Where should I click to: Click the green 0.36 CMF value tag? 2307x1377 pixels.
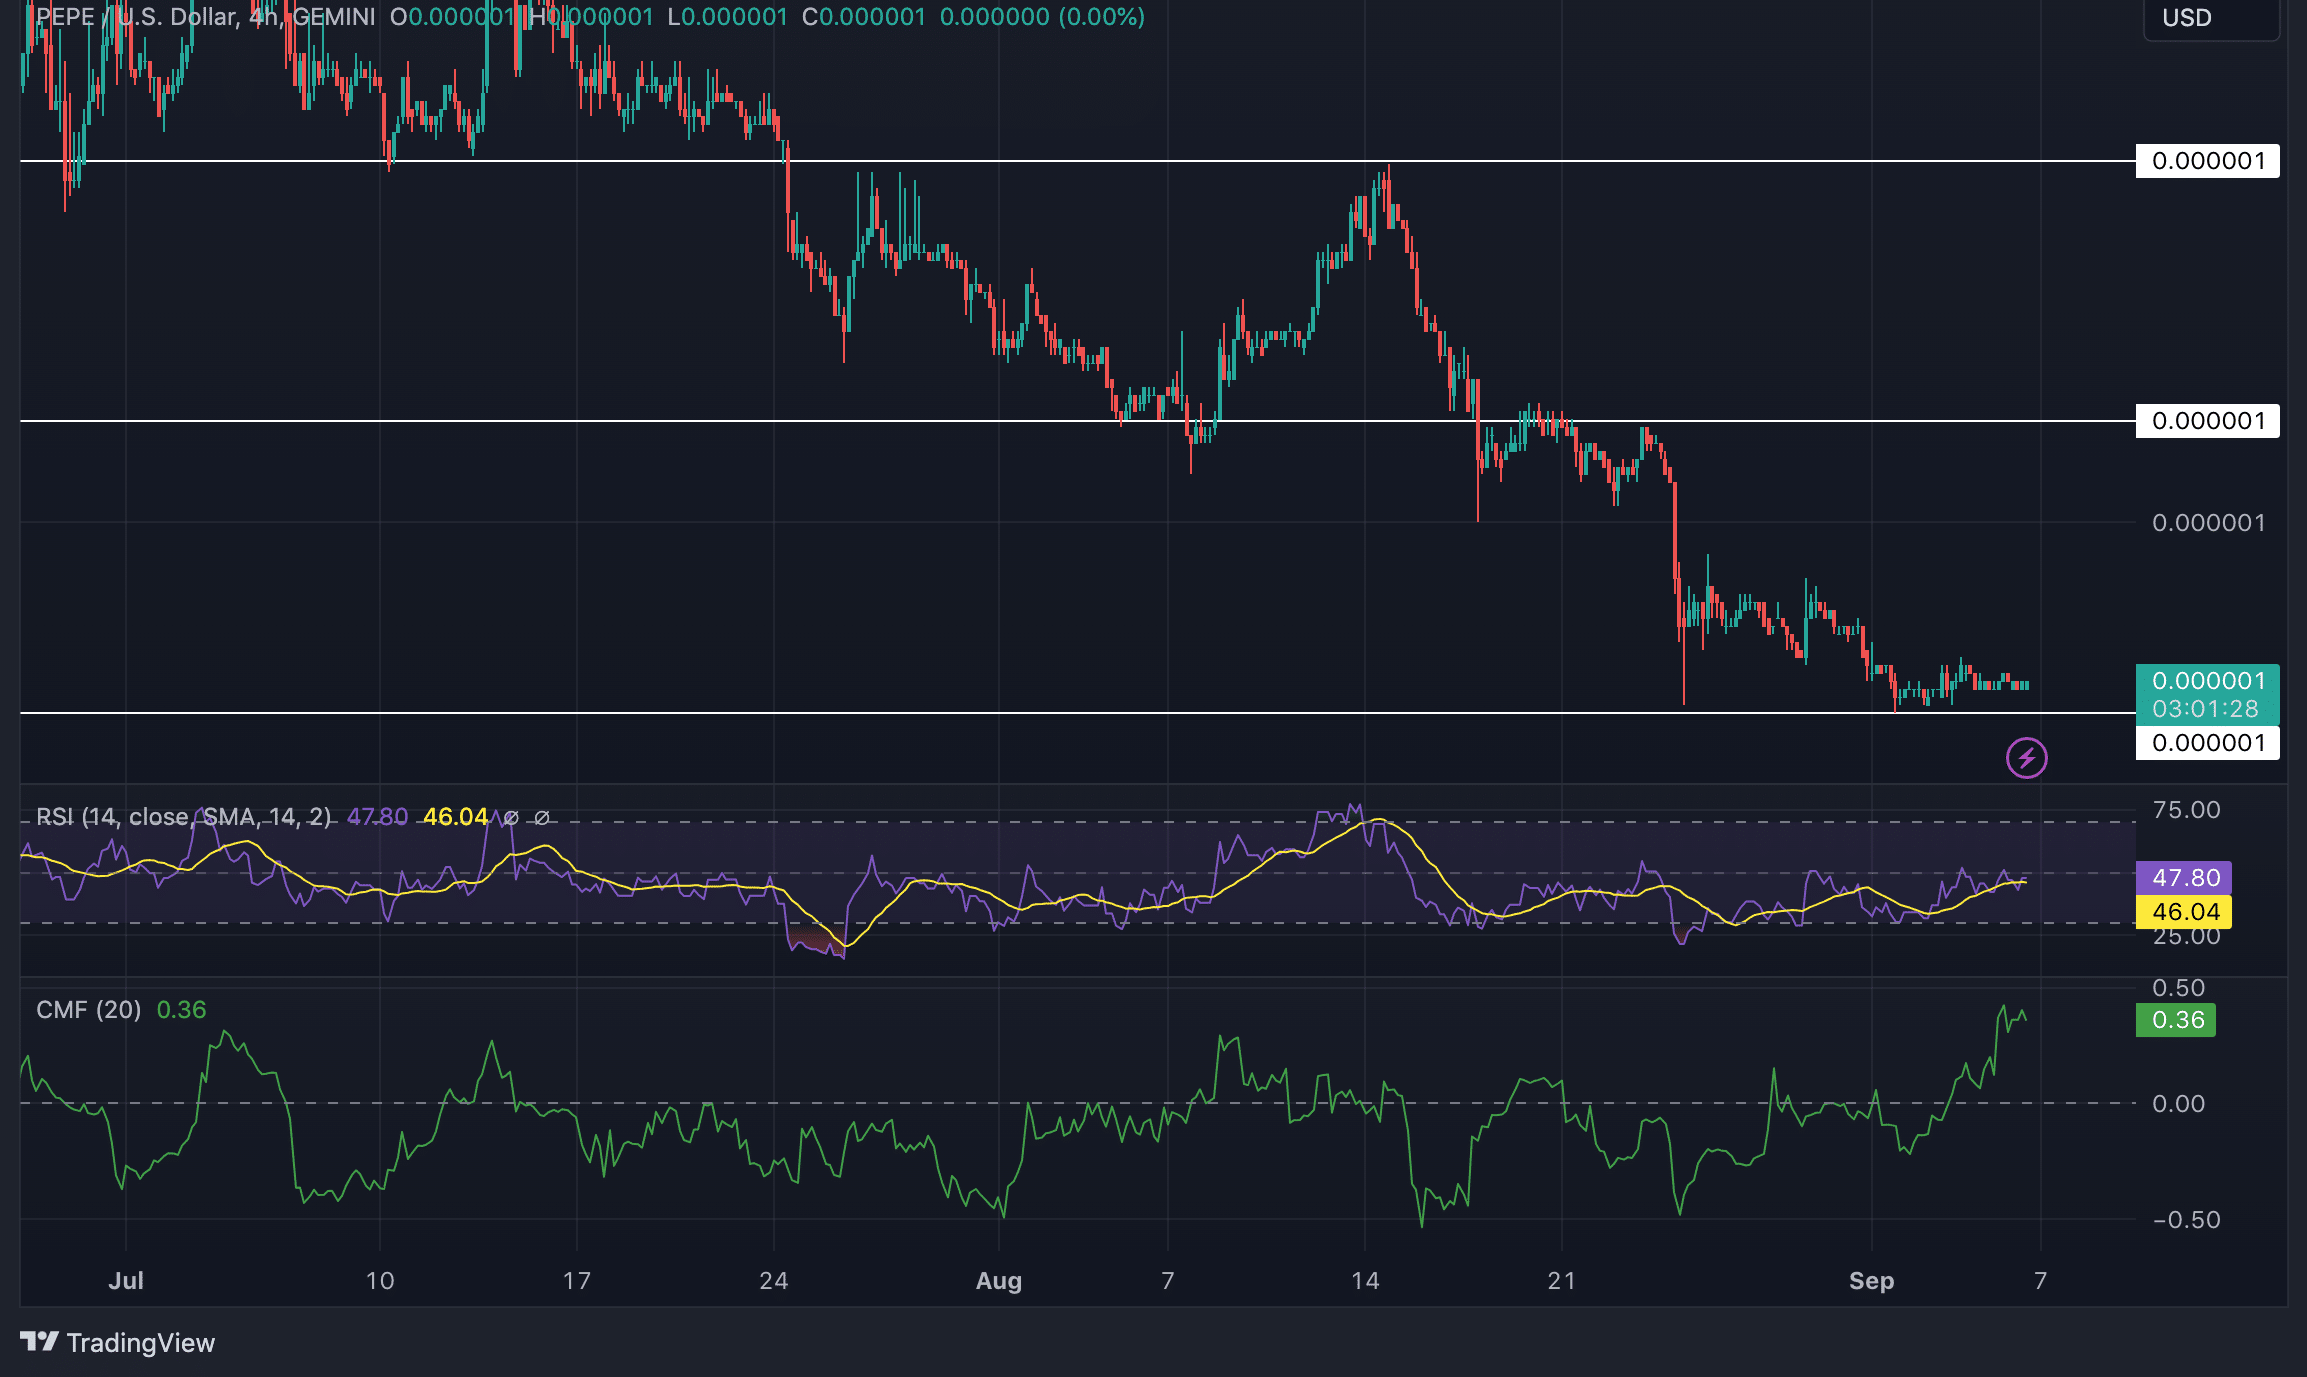pos(2177,1020)
